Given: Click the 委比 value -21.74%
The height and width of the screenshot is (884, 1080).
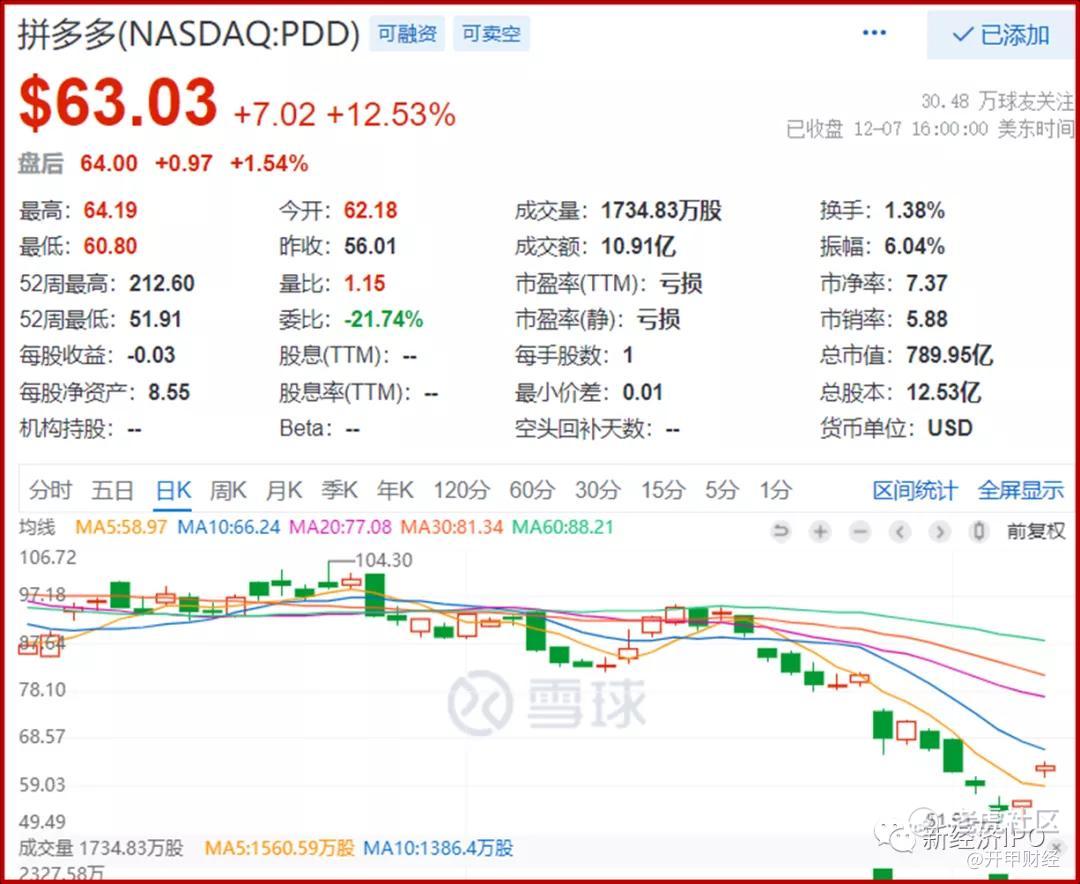Looking at the screenshot, I should point(384,320).
